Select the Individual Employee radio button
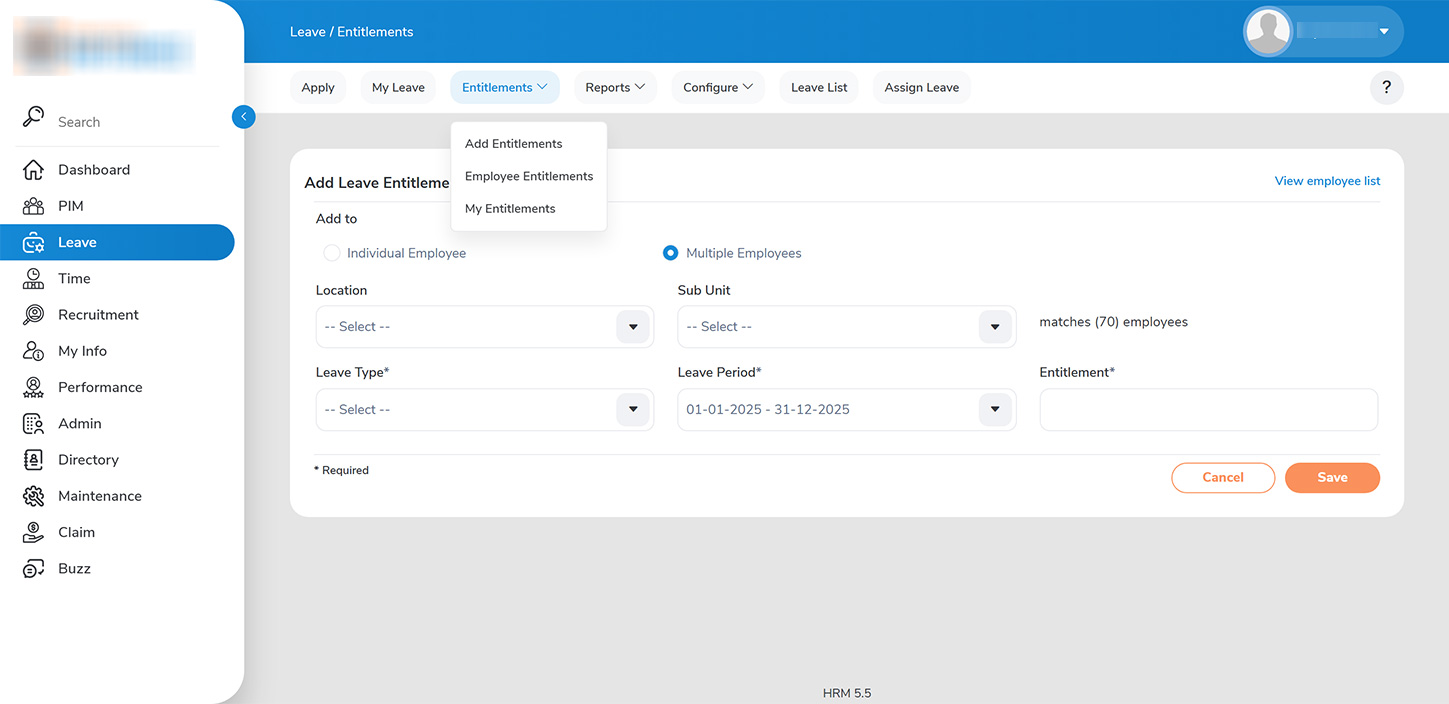The image size is (1449, 704). click(x=332, y=253)
